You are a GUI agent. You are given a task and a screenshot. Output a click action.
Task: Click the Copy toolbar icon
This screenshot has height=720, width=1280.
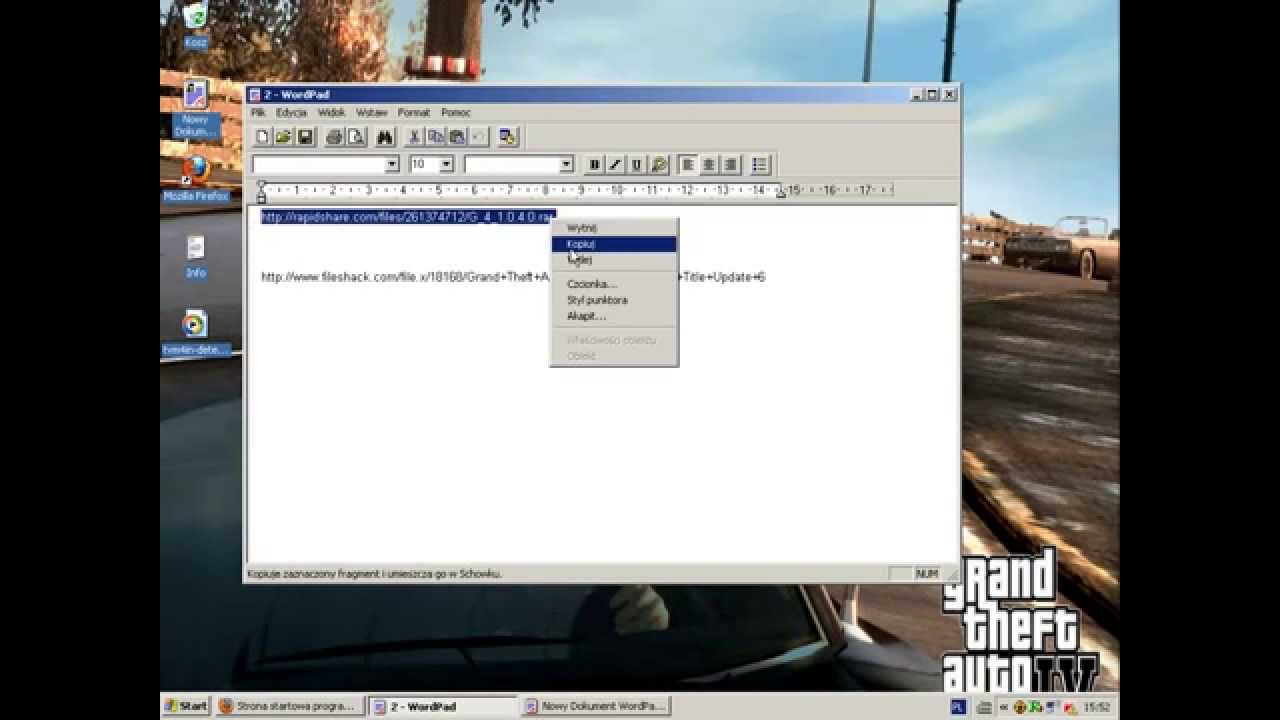pos(436,137)
